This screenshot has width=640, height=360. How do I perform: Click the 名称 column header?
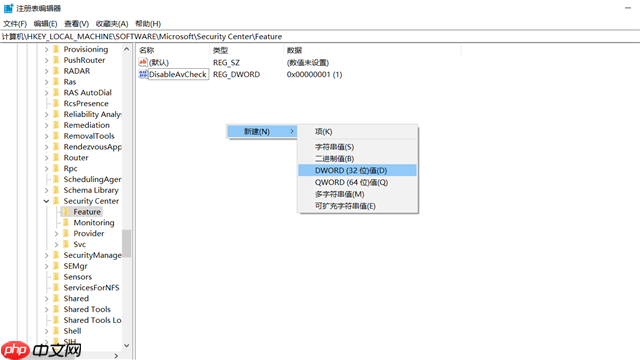click(173, 50)
